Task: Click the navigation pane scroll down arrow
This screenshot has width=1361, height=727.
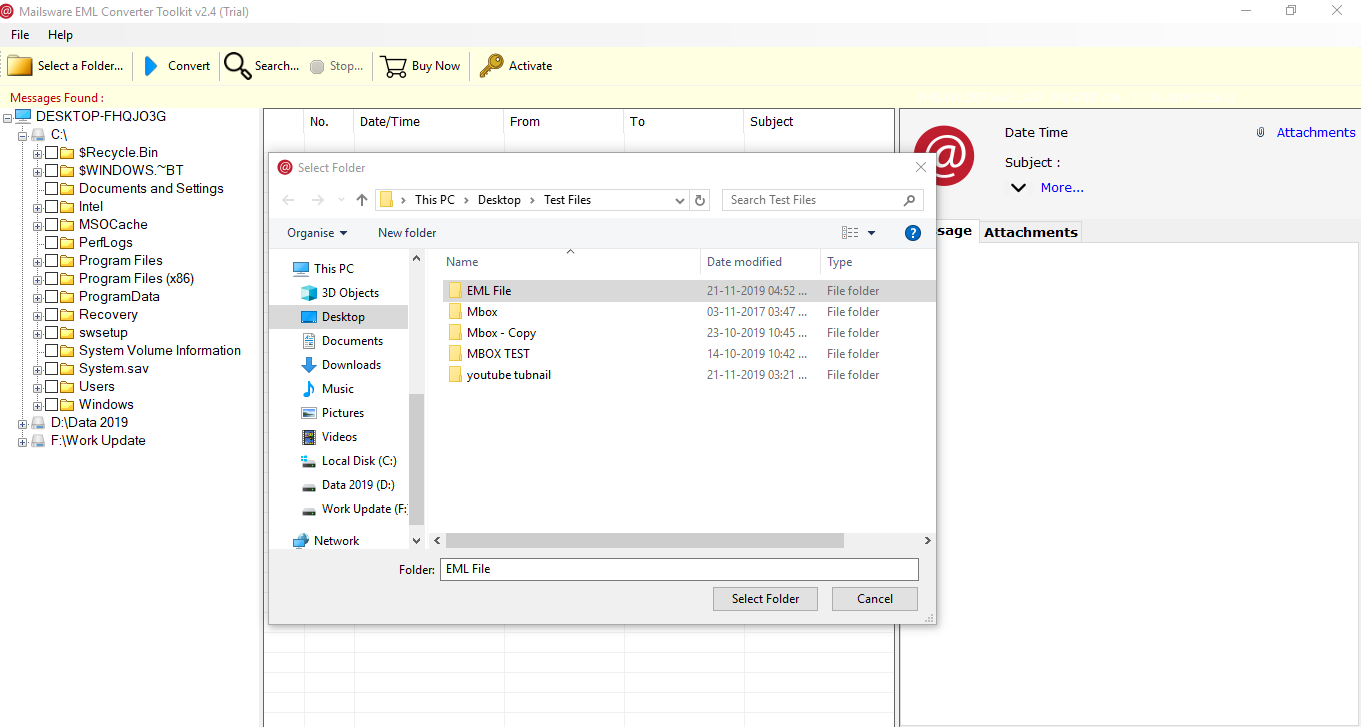Action: point(417,540)
